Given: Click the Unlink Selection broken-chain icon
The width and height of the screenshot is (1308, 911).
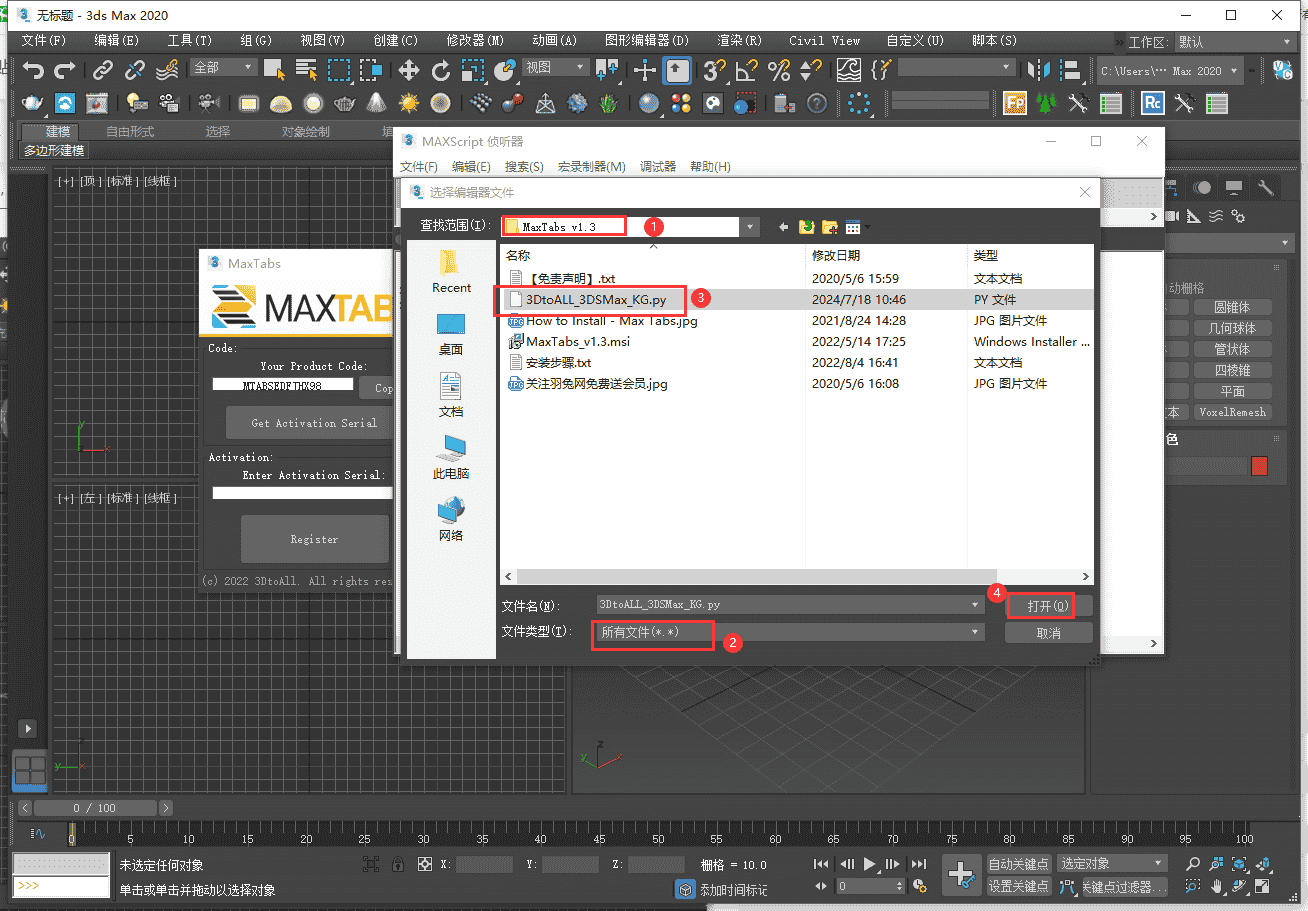Looking at the screenshot, I should 135,70.
